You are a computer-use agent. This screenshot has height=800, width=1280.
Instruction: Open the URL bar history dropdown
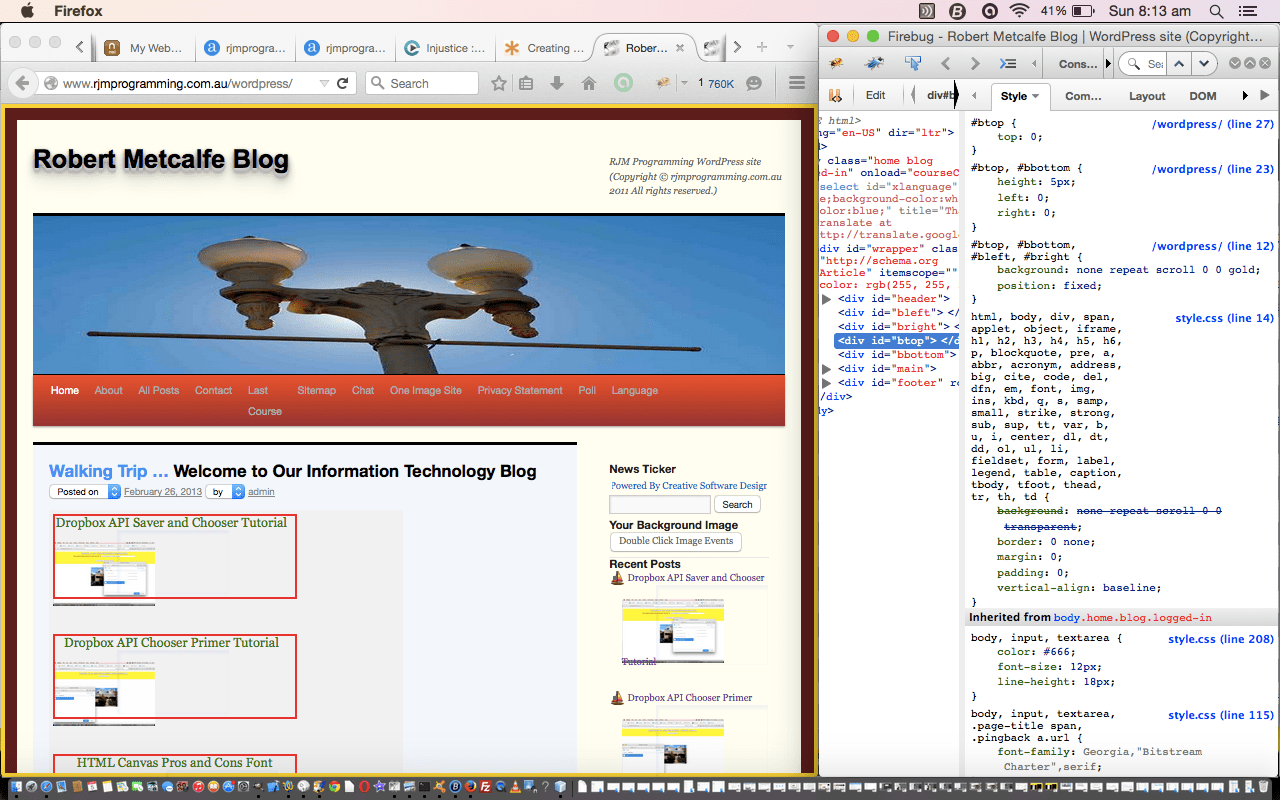tap(323, 83)
